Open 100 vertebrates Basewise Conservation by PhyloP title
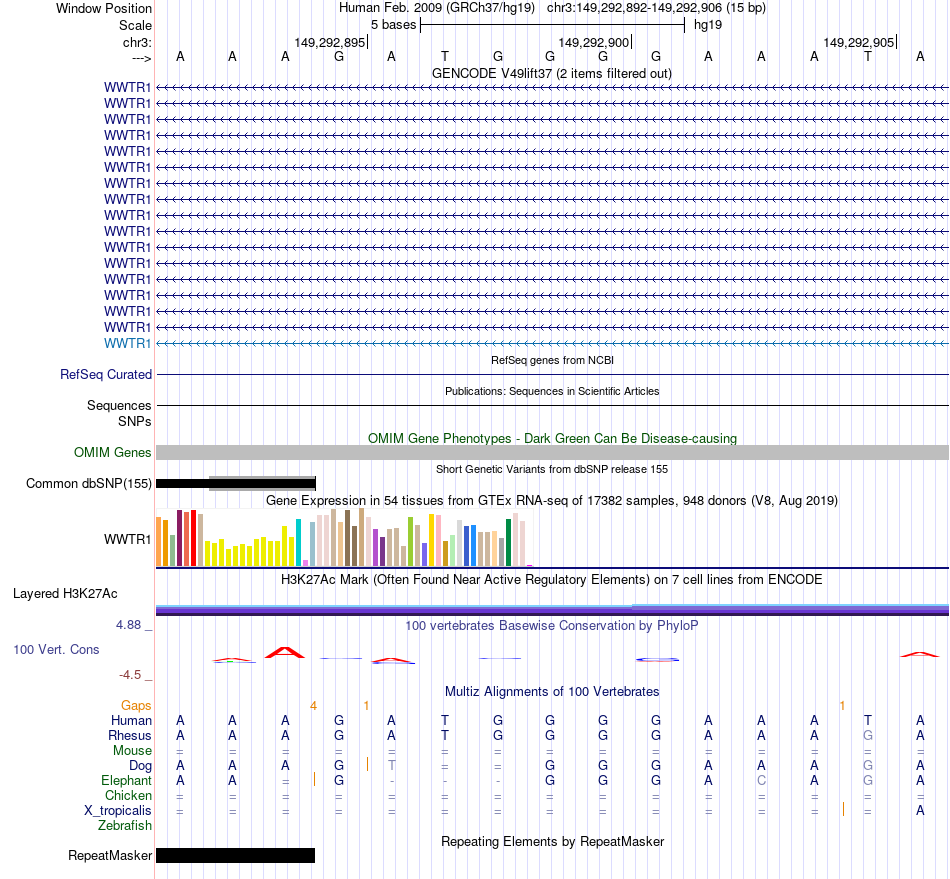The height and width of the screenshot is (879, 950). [552, 625]
